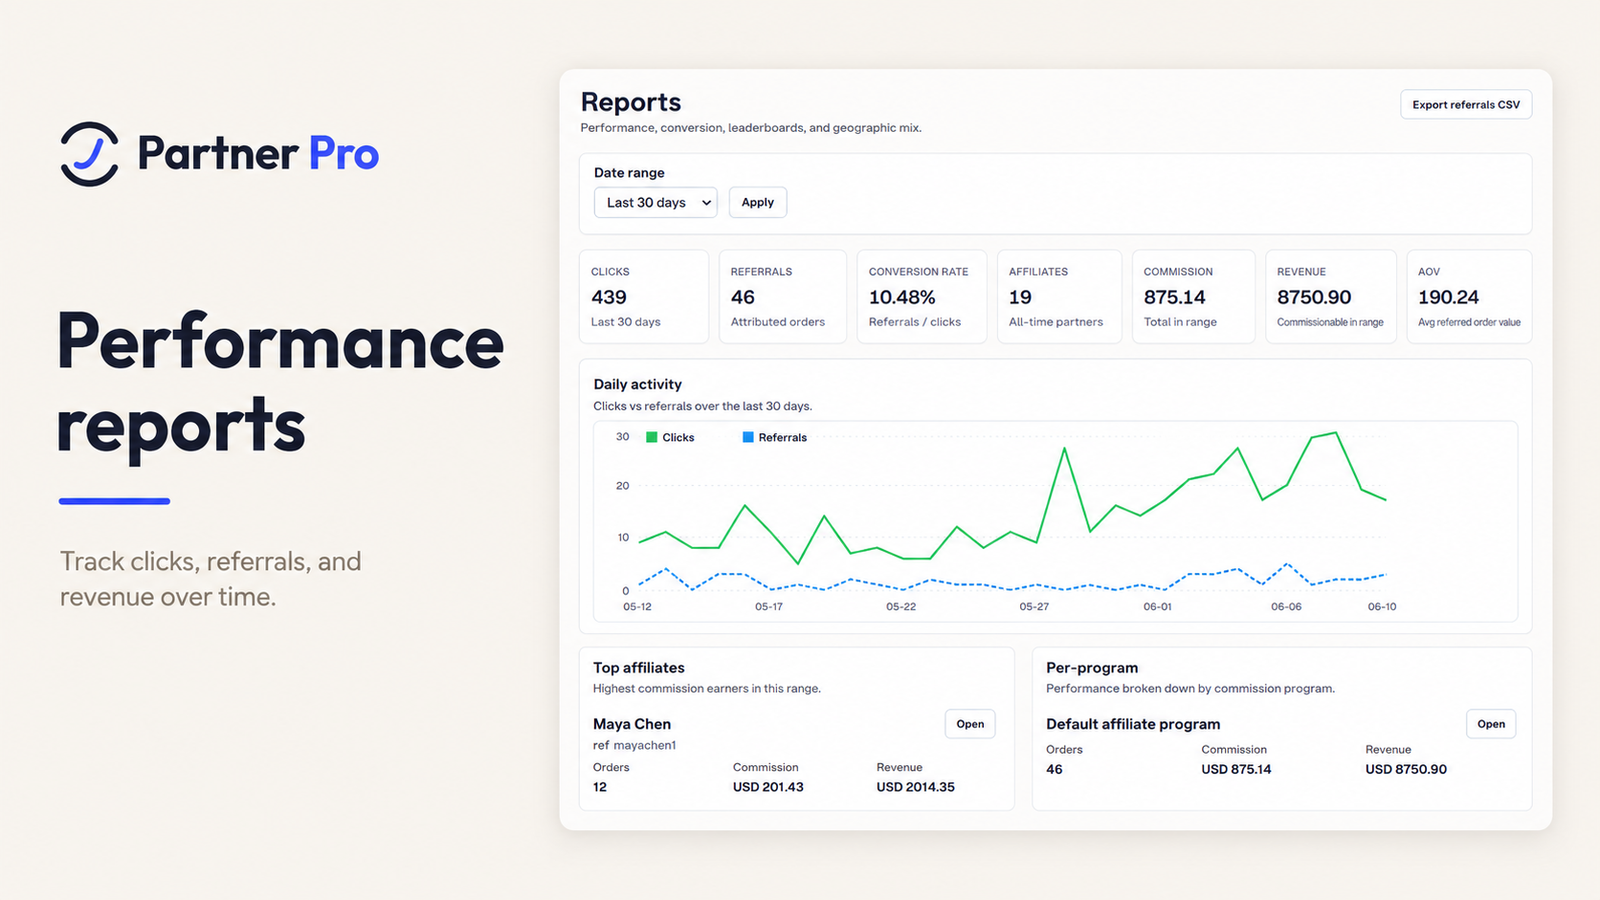Click the date range dropdown chevron
The width and height of the screenshot is (1600, 900).
coord(706,203)
